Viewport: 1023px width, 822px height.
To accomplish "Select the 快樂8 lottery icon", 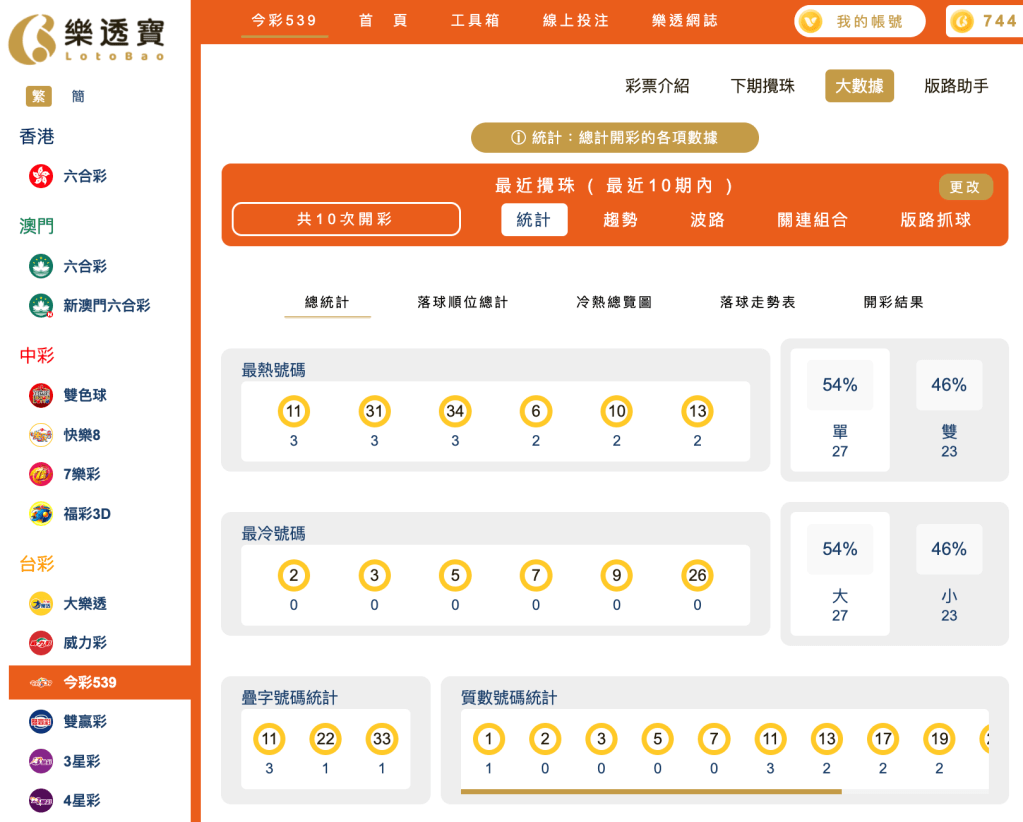I will click(41, 435).
